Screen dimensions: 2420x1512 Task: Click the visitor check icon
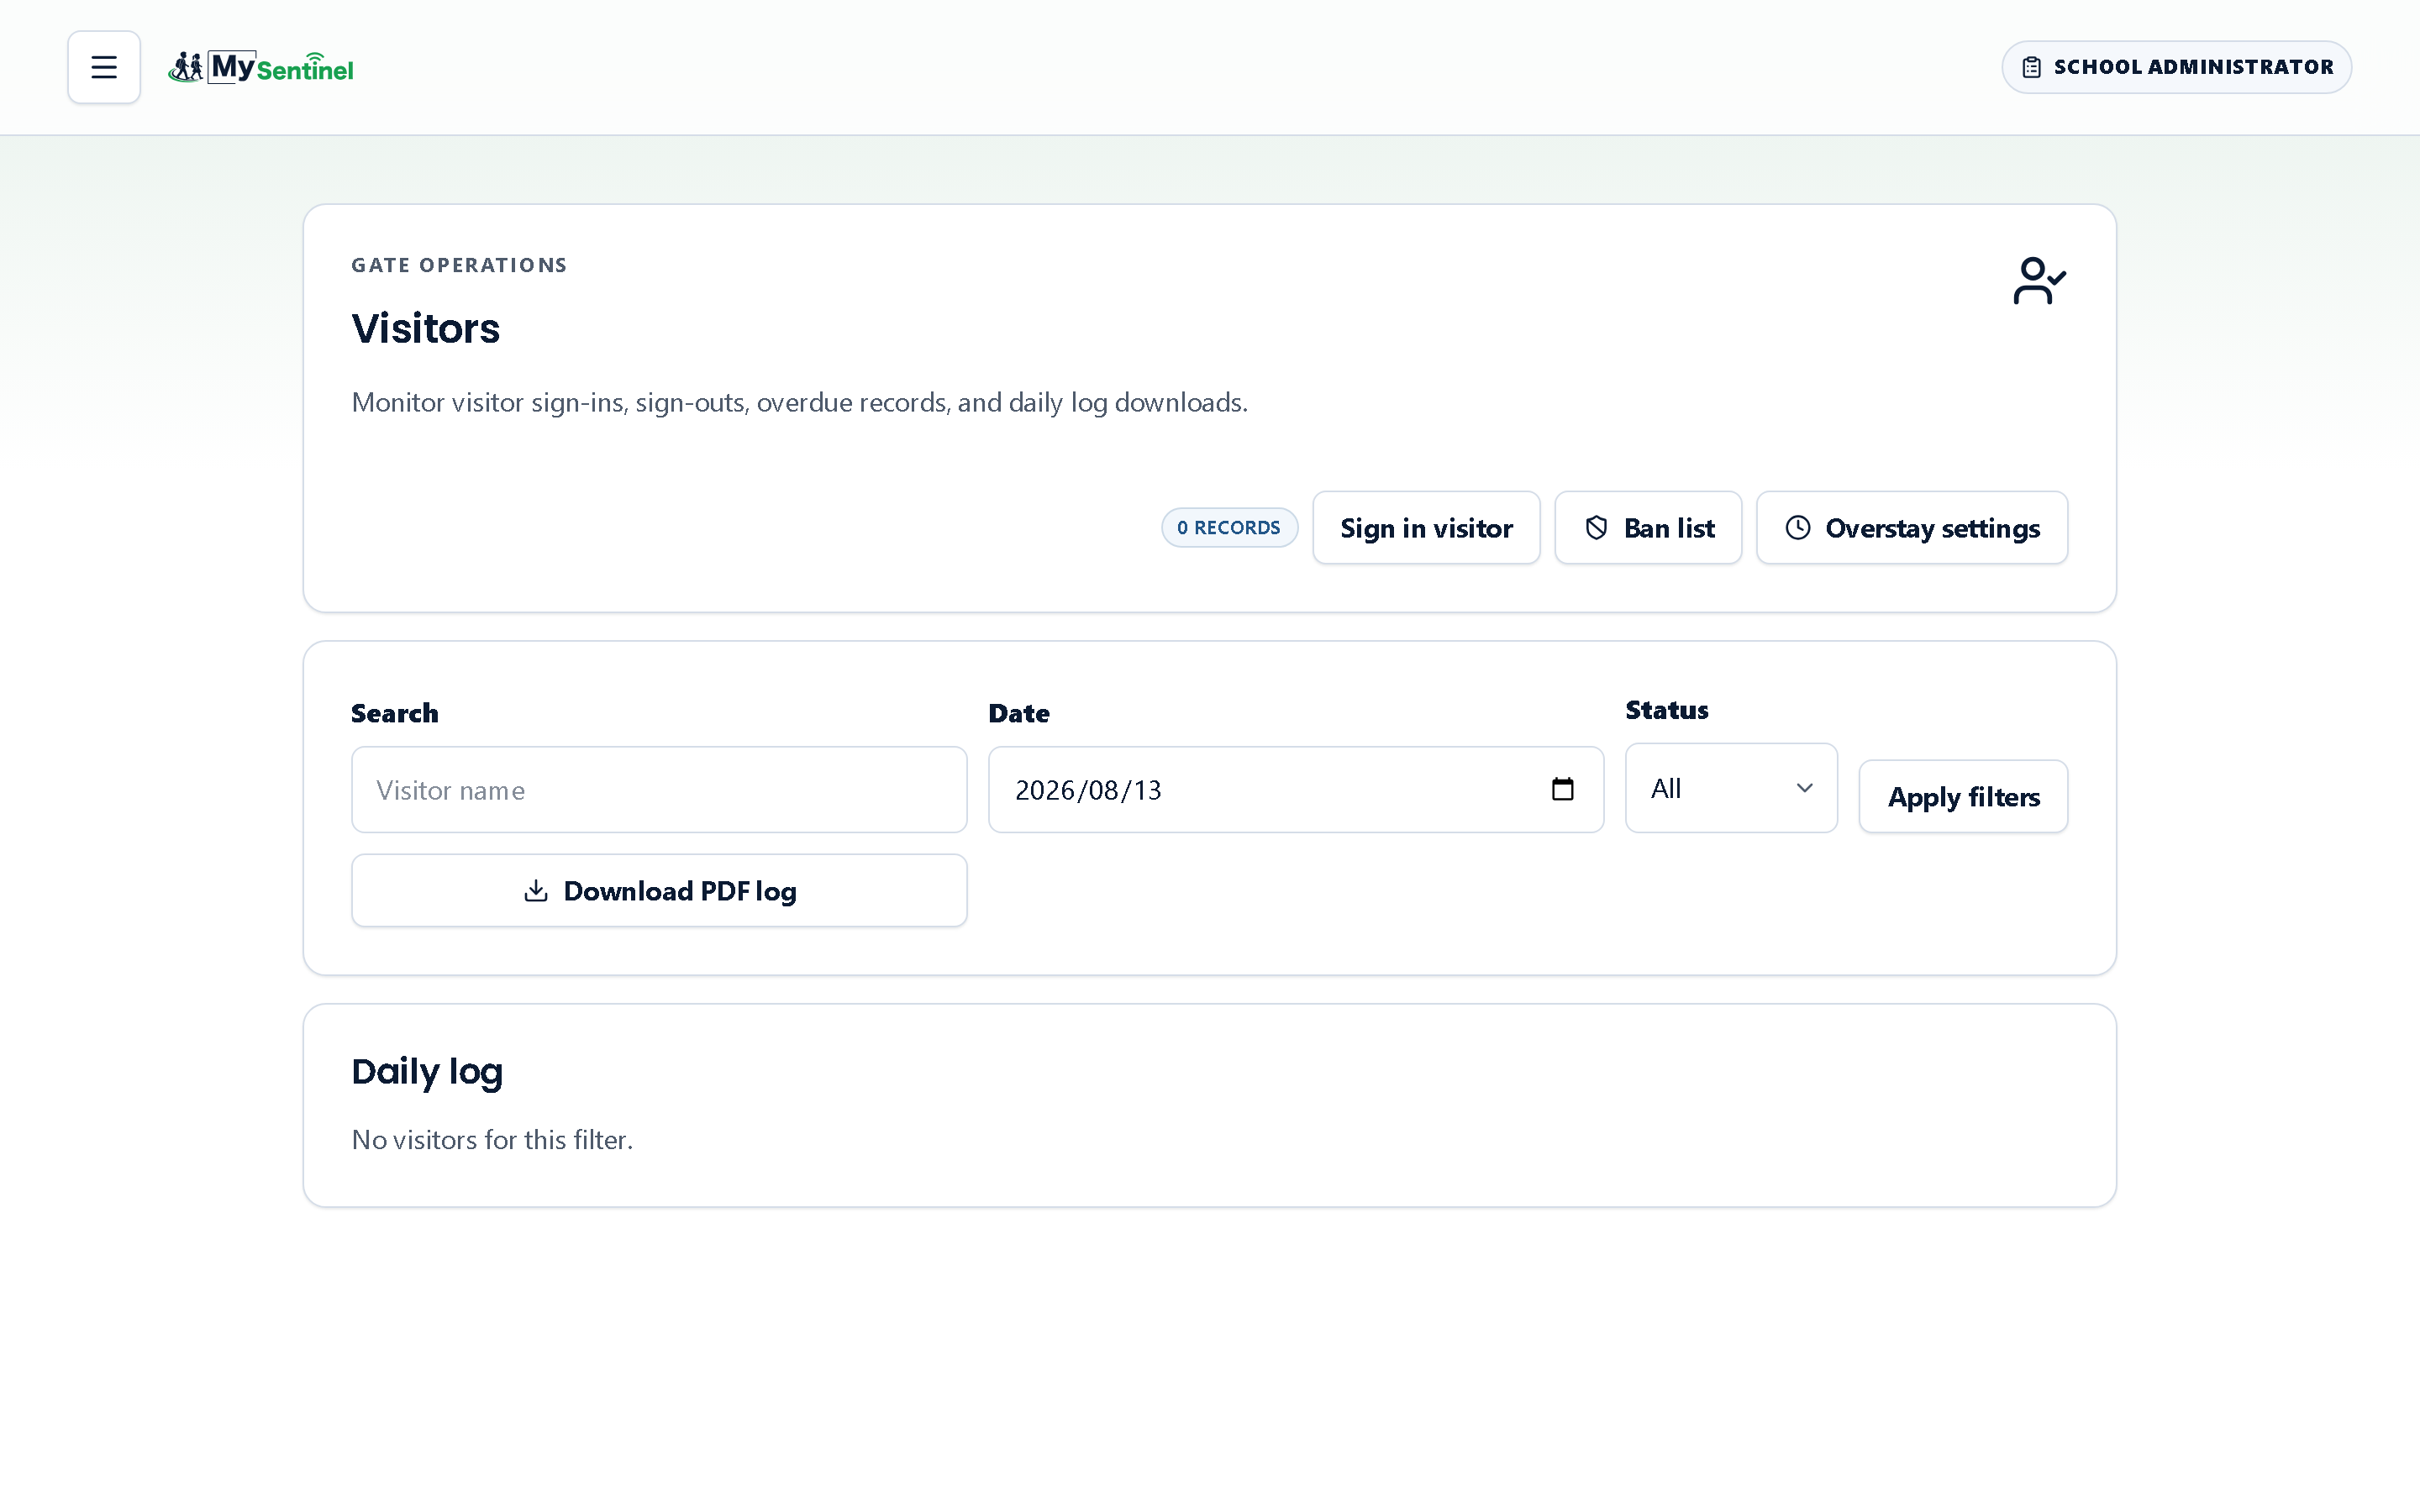tap(2039, 281)
